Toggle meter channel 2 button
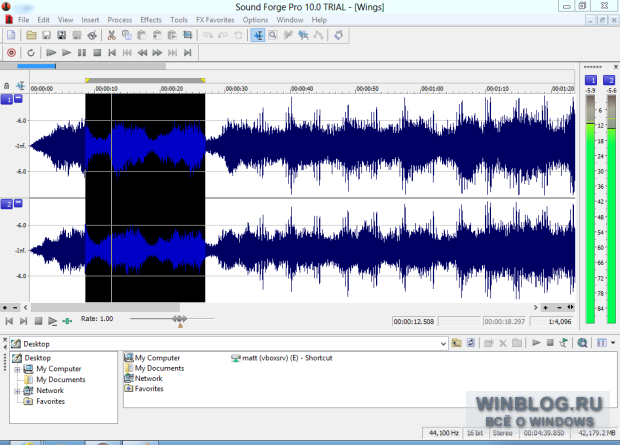620x445 pixels. coord(609,80)
